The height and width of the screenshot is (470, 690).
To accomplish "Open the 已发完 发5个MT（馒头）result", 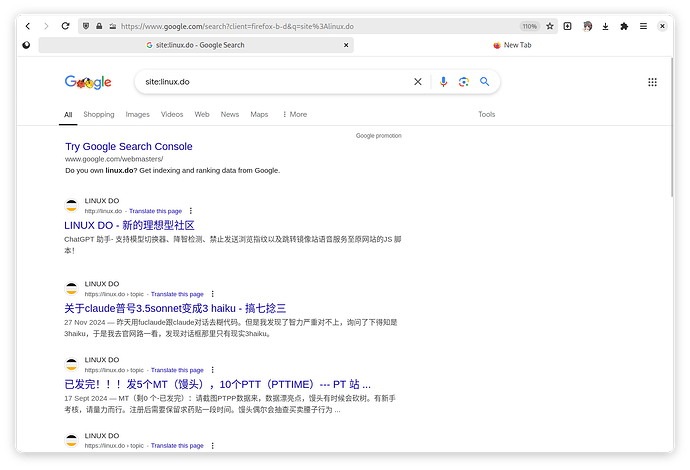I will [217, 385].
